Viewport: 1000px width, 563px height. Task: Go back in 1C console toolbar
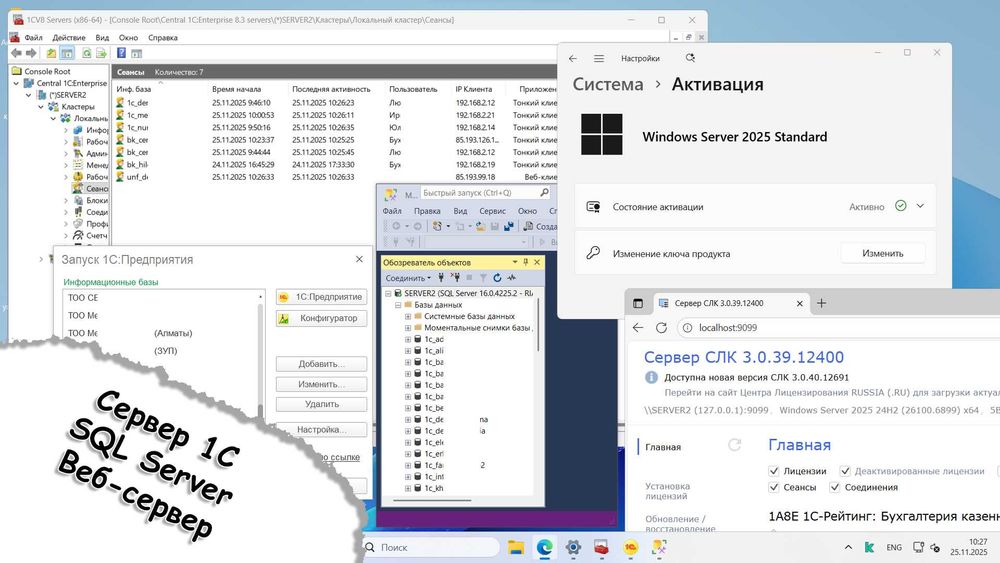(16, 54)
